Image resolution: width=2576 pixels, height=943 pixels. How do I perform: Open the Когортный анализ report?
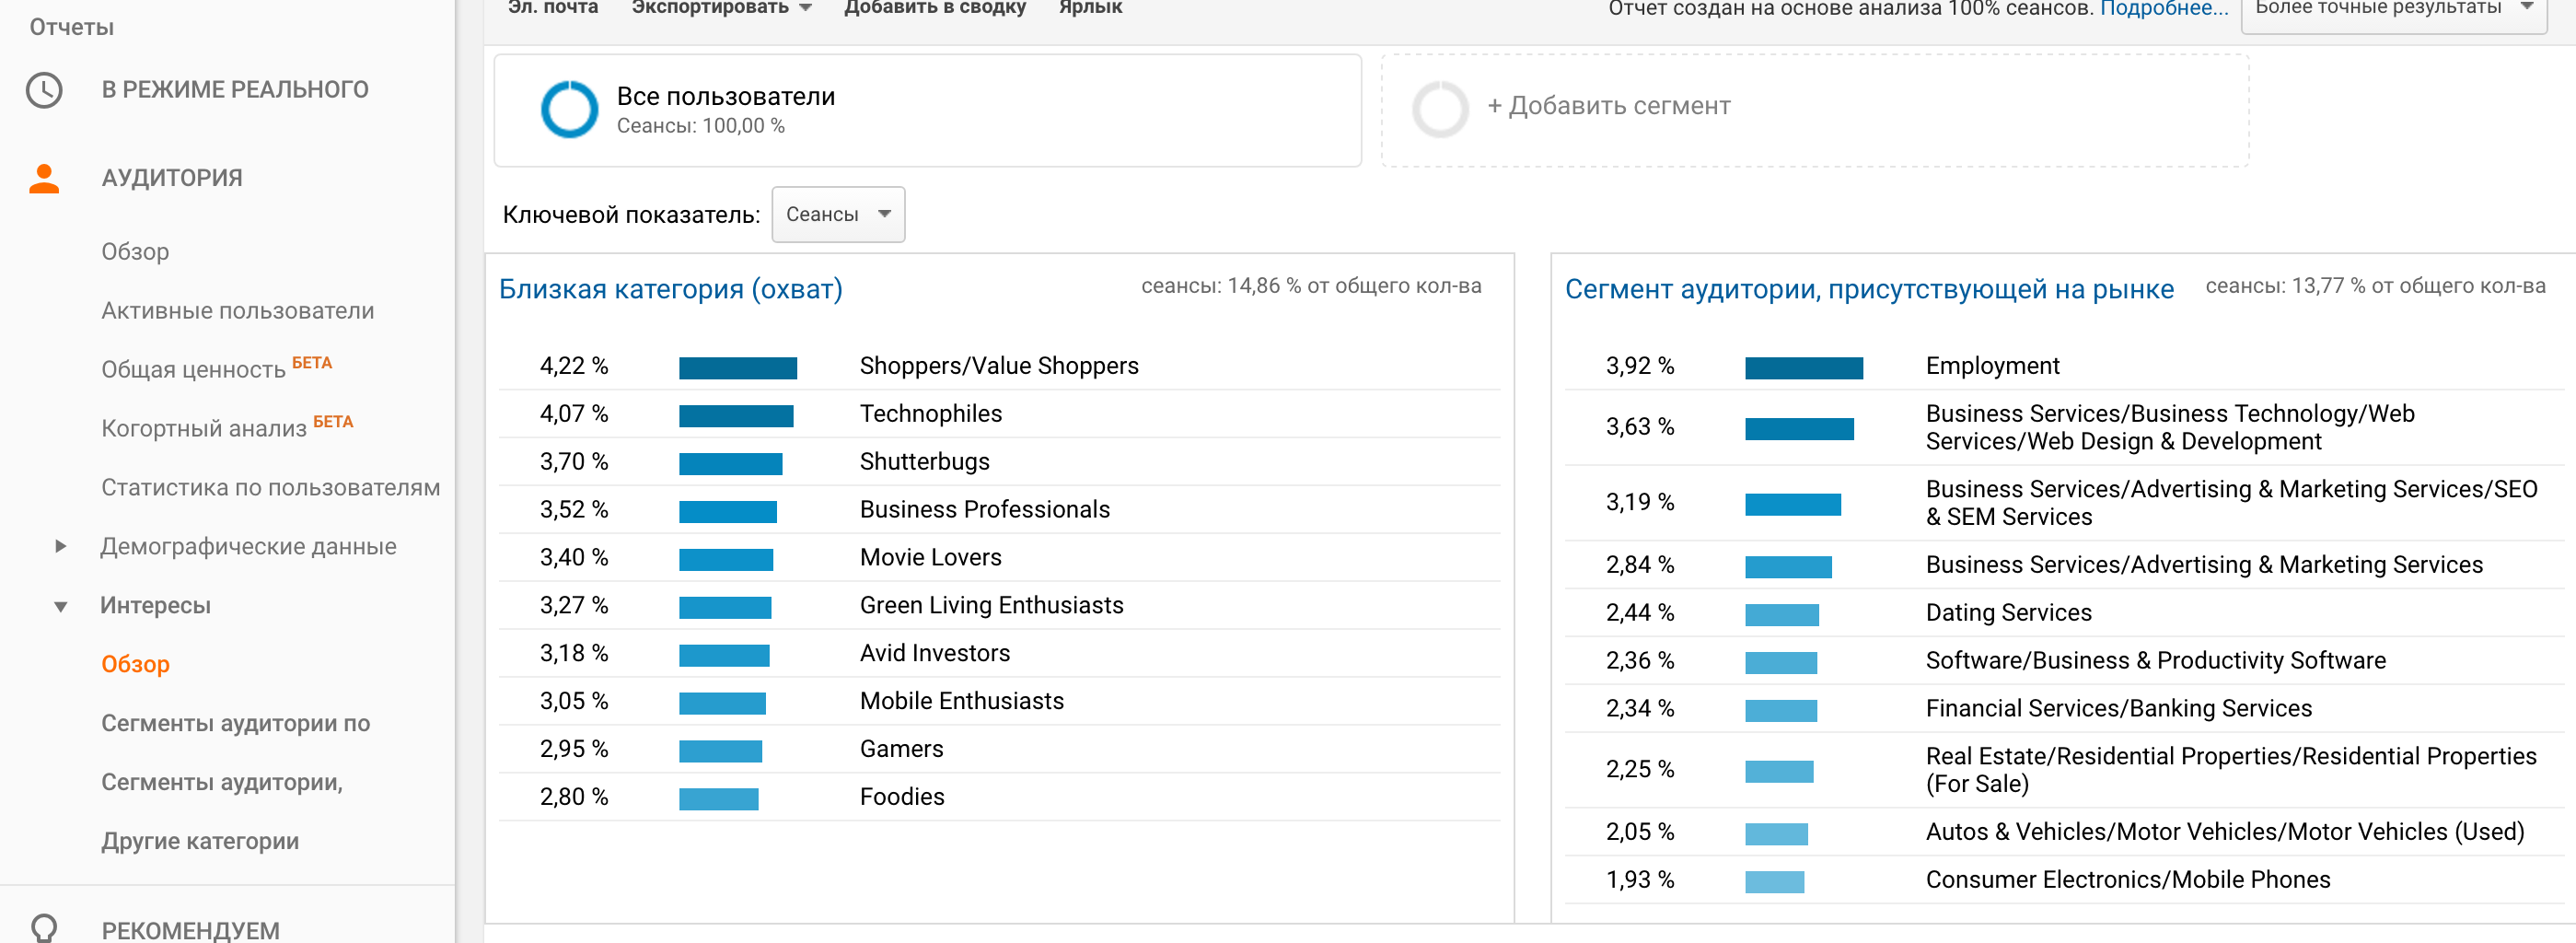tap(204, 428)
